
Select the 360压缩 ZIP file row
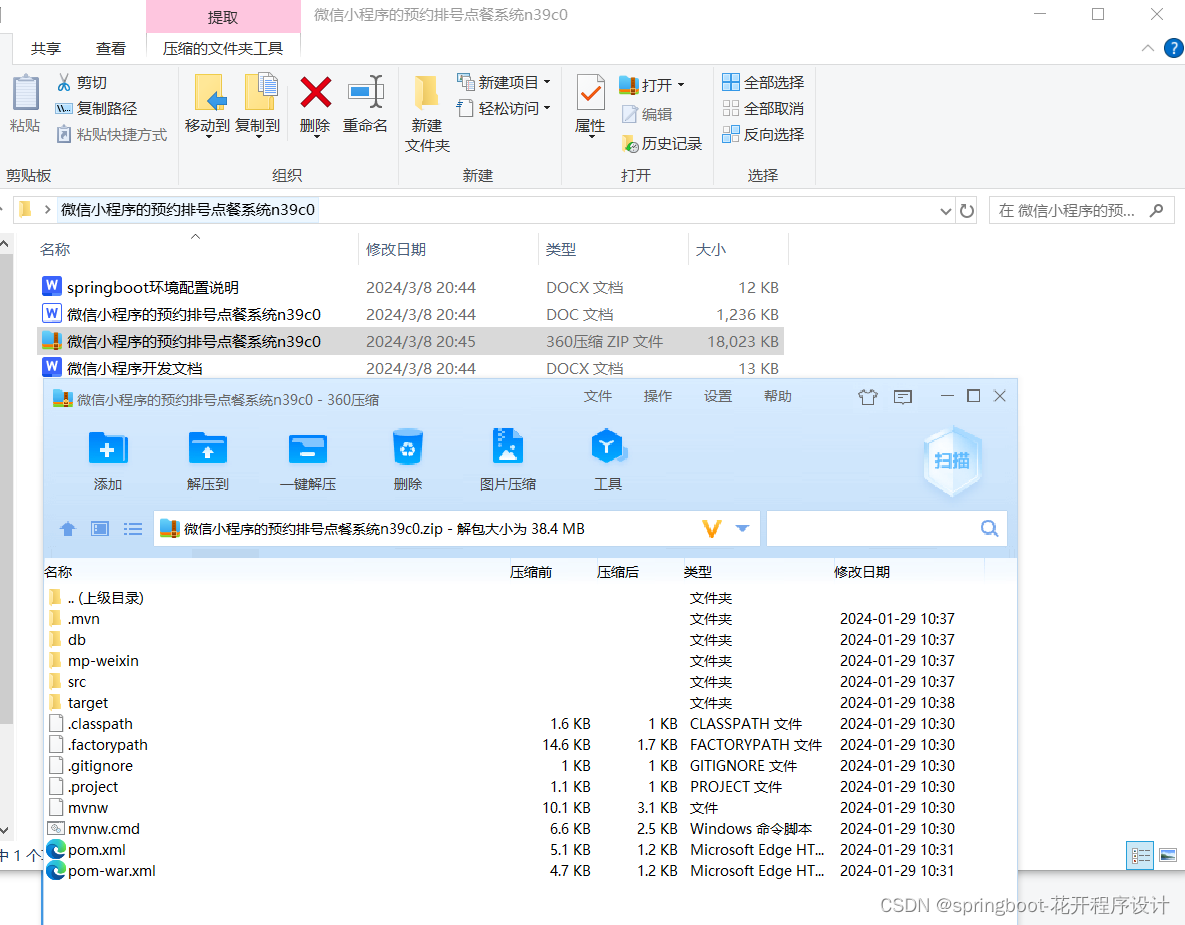point(410,342)
